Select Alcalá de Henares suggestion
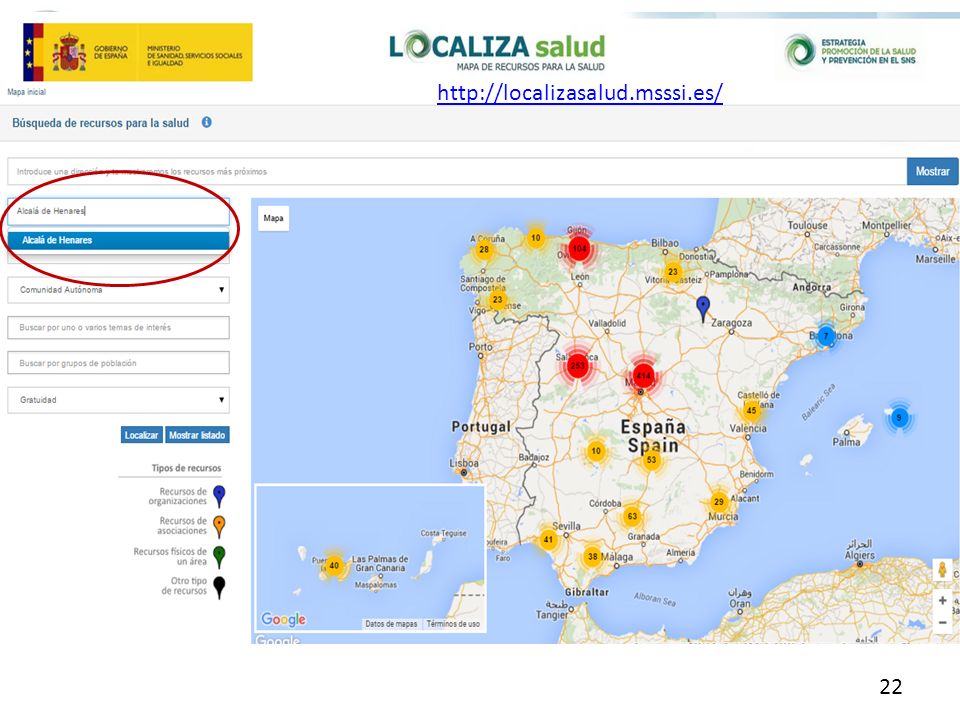This screenshot has width=960, height=720. point(118,240)
